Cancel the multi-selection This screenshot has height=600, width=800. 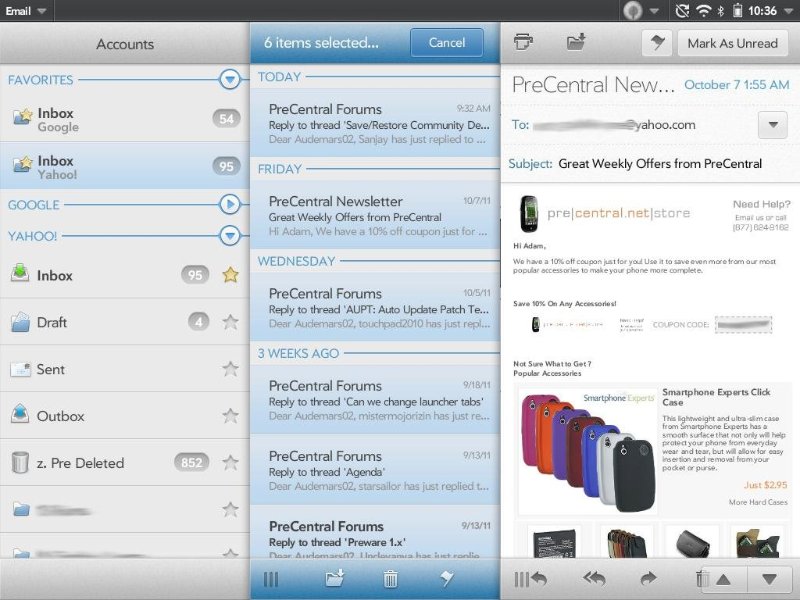446,42
